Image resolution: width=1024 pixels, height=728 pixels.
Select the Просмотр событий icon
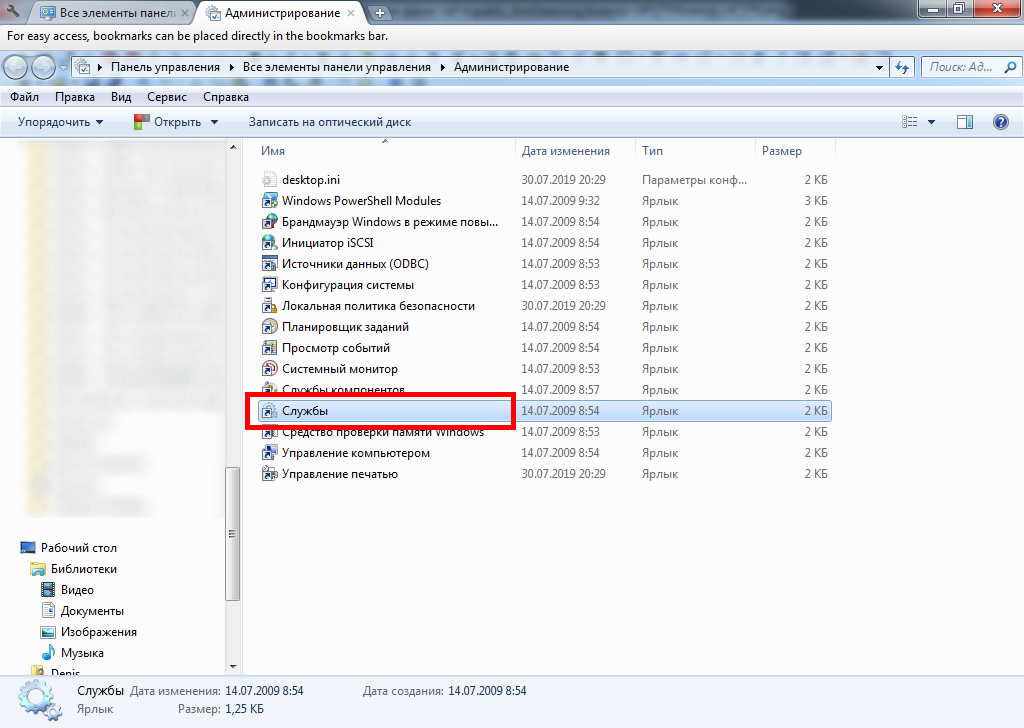click(x=268, y=348)
